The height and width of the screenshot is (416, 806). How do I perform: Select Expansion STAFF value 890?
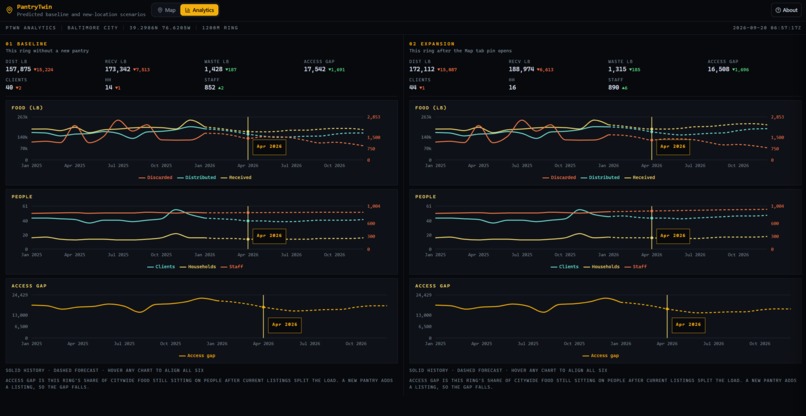click(x=613, y=87)
